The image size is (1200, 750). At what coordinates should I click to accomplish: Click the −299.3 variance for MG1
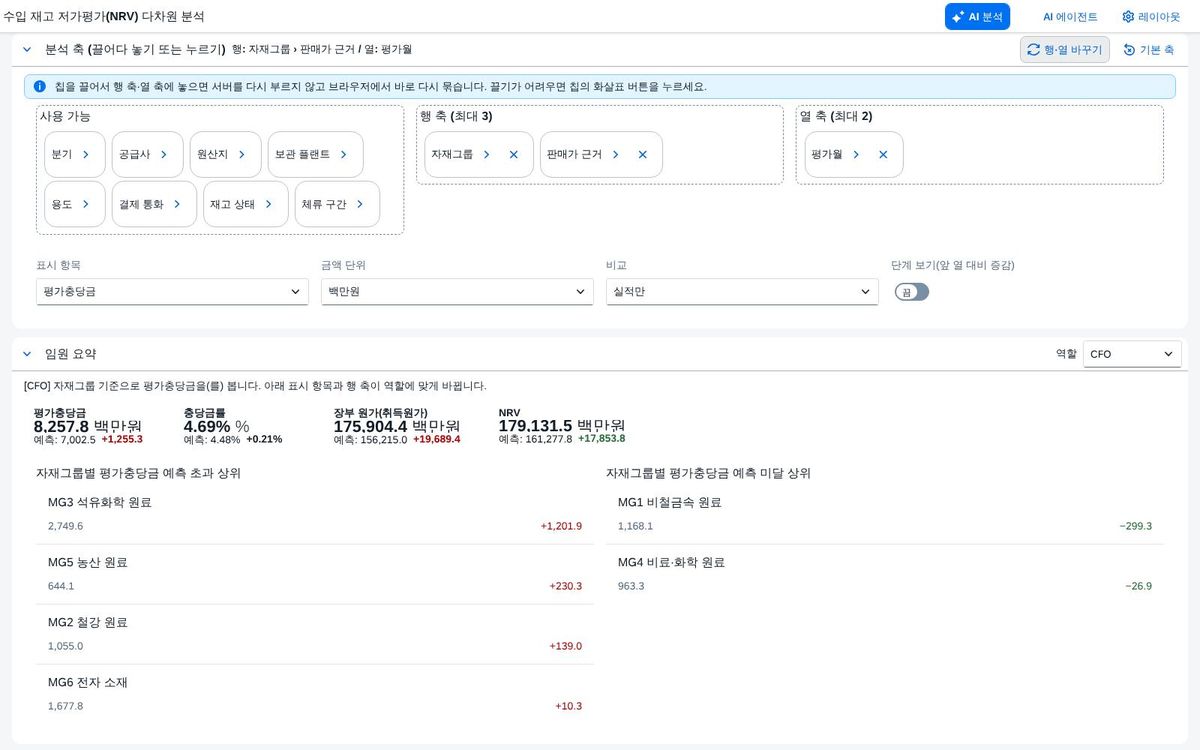coord(1135,526)
